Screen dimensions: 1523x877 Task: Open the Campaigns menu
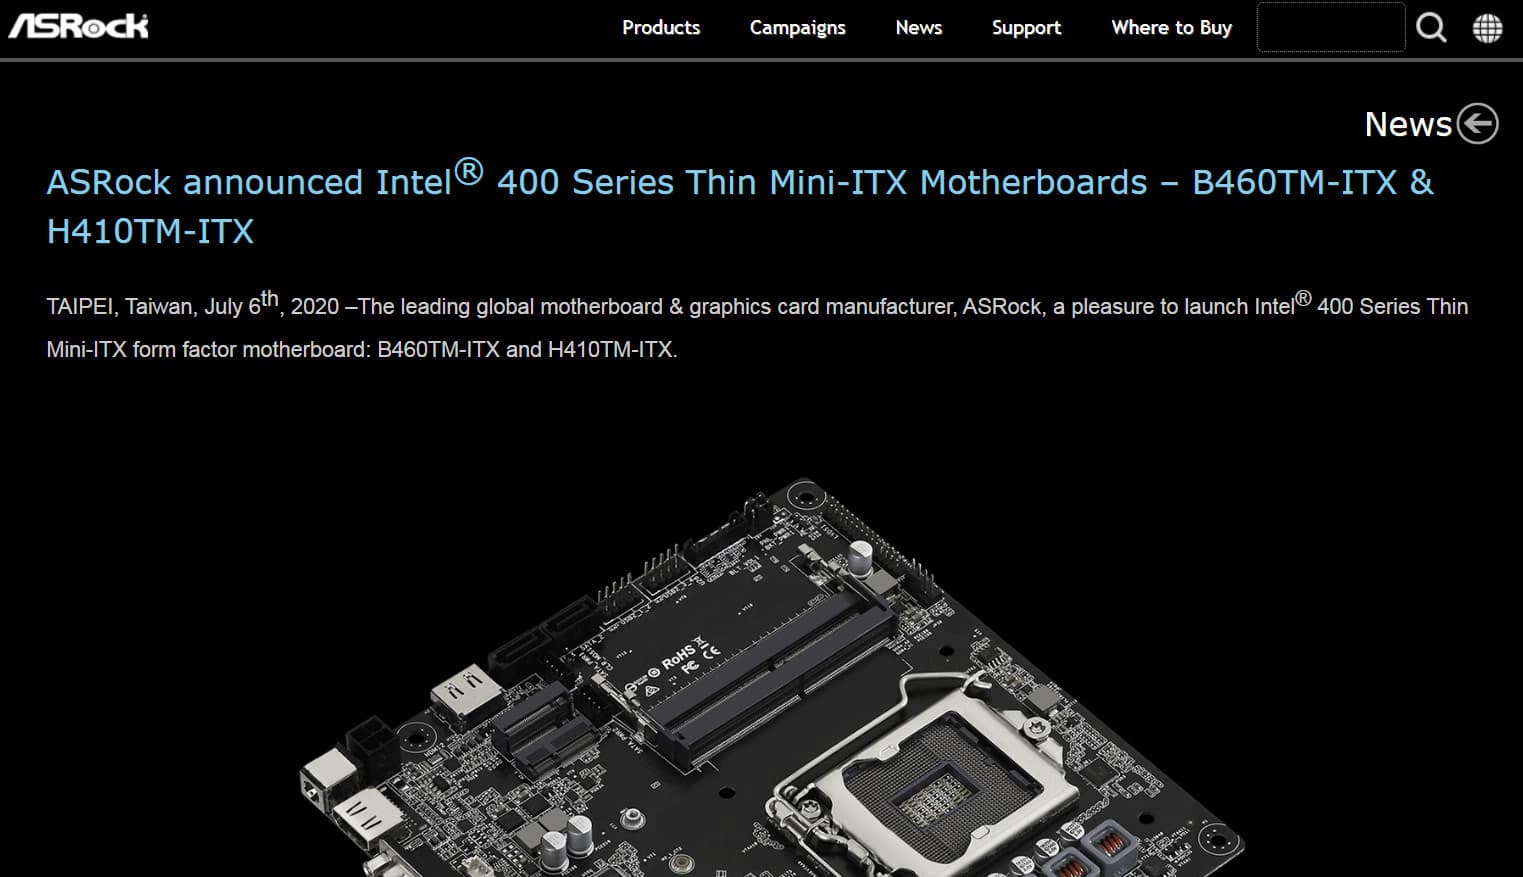point(797,28)
